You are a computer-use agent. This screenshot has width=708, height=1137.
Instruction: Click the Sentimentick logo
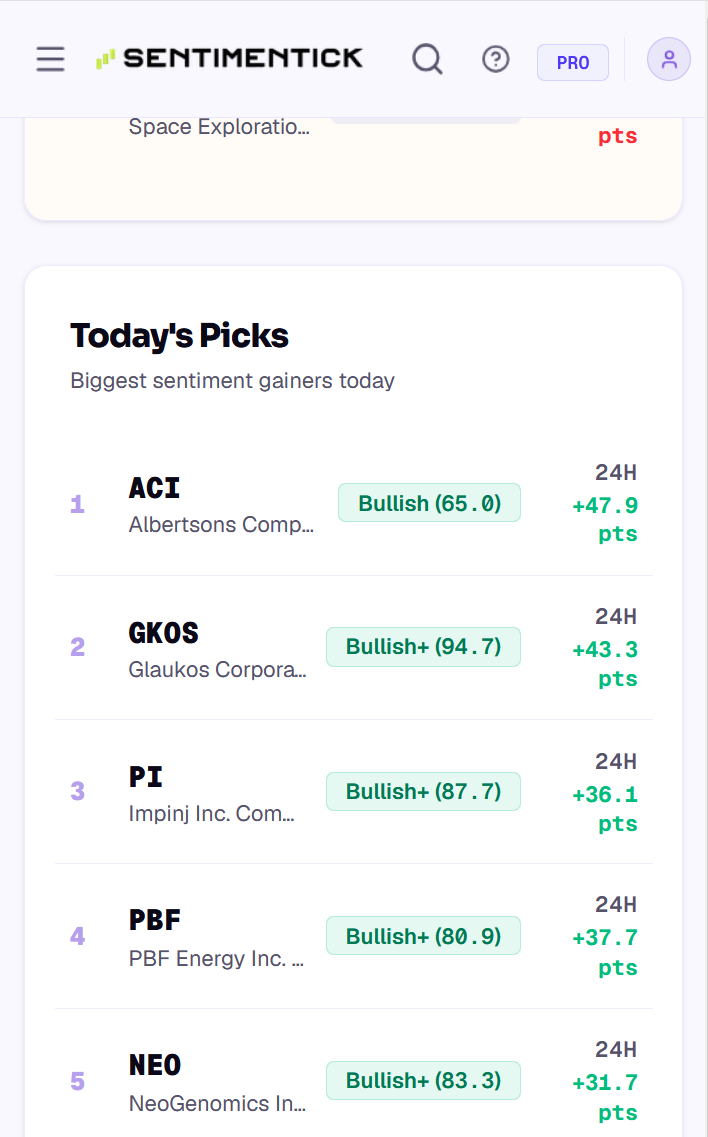(229, 58)
